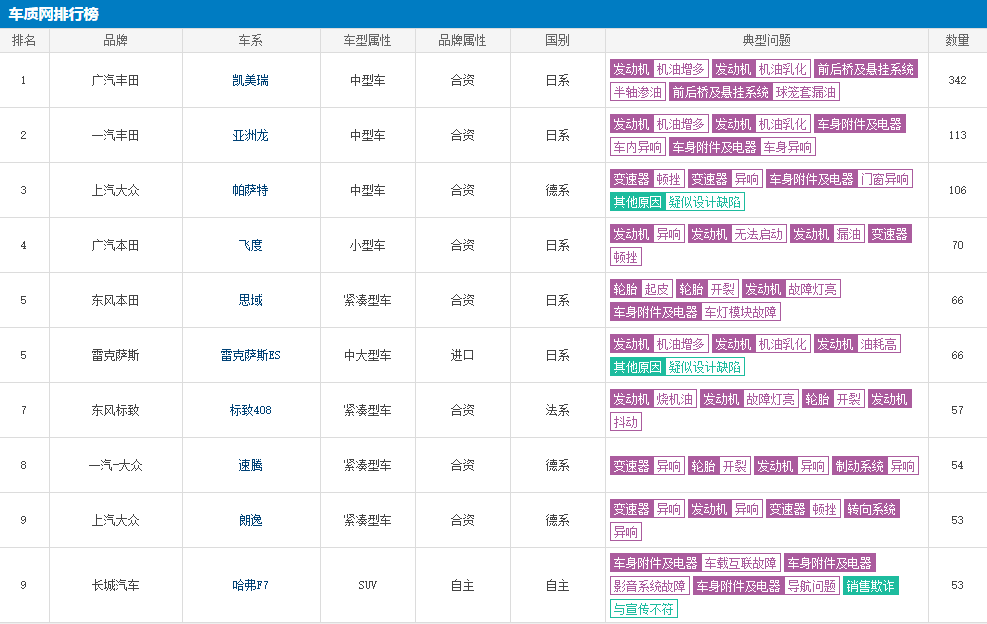Screen dimensions: 987x624
Task: Click the 顿挫 tag in 飞度 row
Action: coord(626,256)
